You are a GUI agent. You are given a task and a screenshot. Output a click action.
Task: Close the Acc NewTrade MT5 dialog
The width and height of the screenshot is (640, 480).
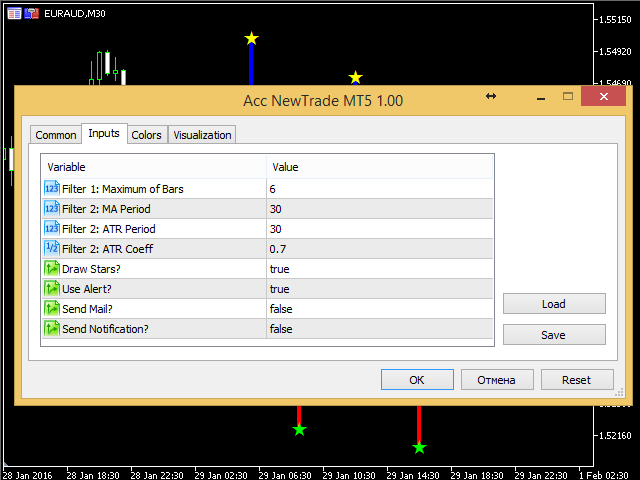[604, 96]
